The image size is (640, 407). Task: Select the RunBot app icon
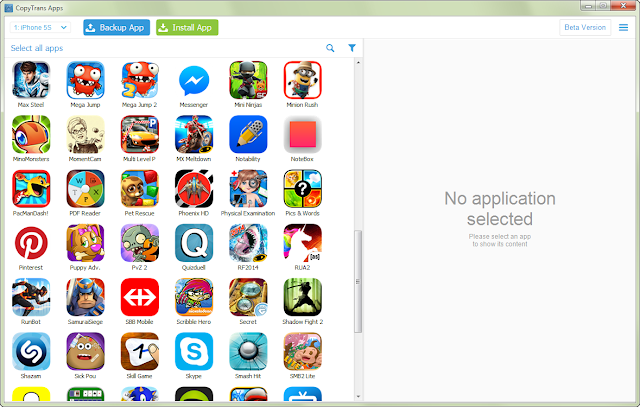pyautogui.click(x=31, y=297)
